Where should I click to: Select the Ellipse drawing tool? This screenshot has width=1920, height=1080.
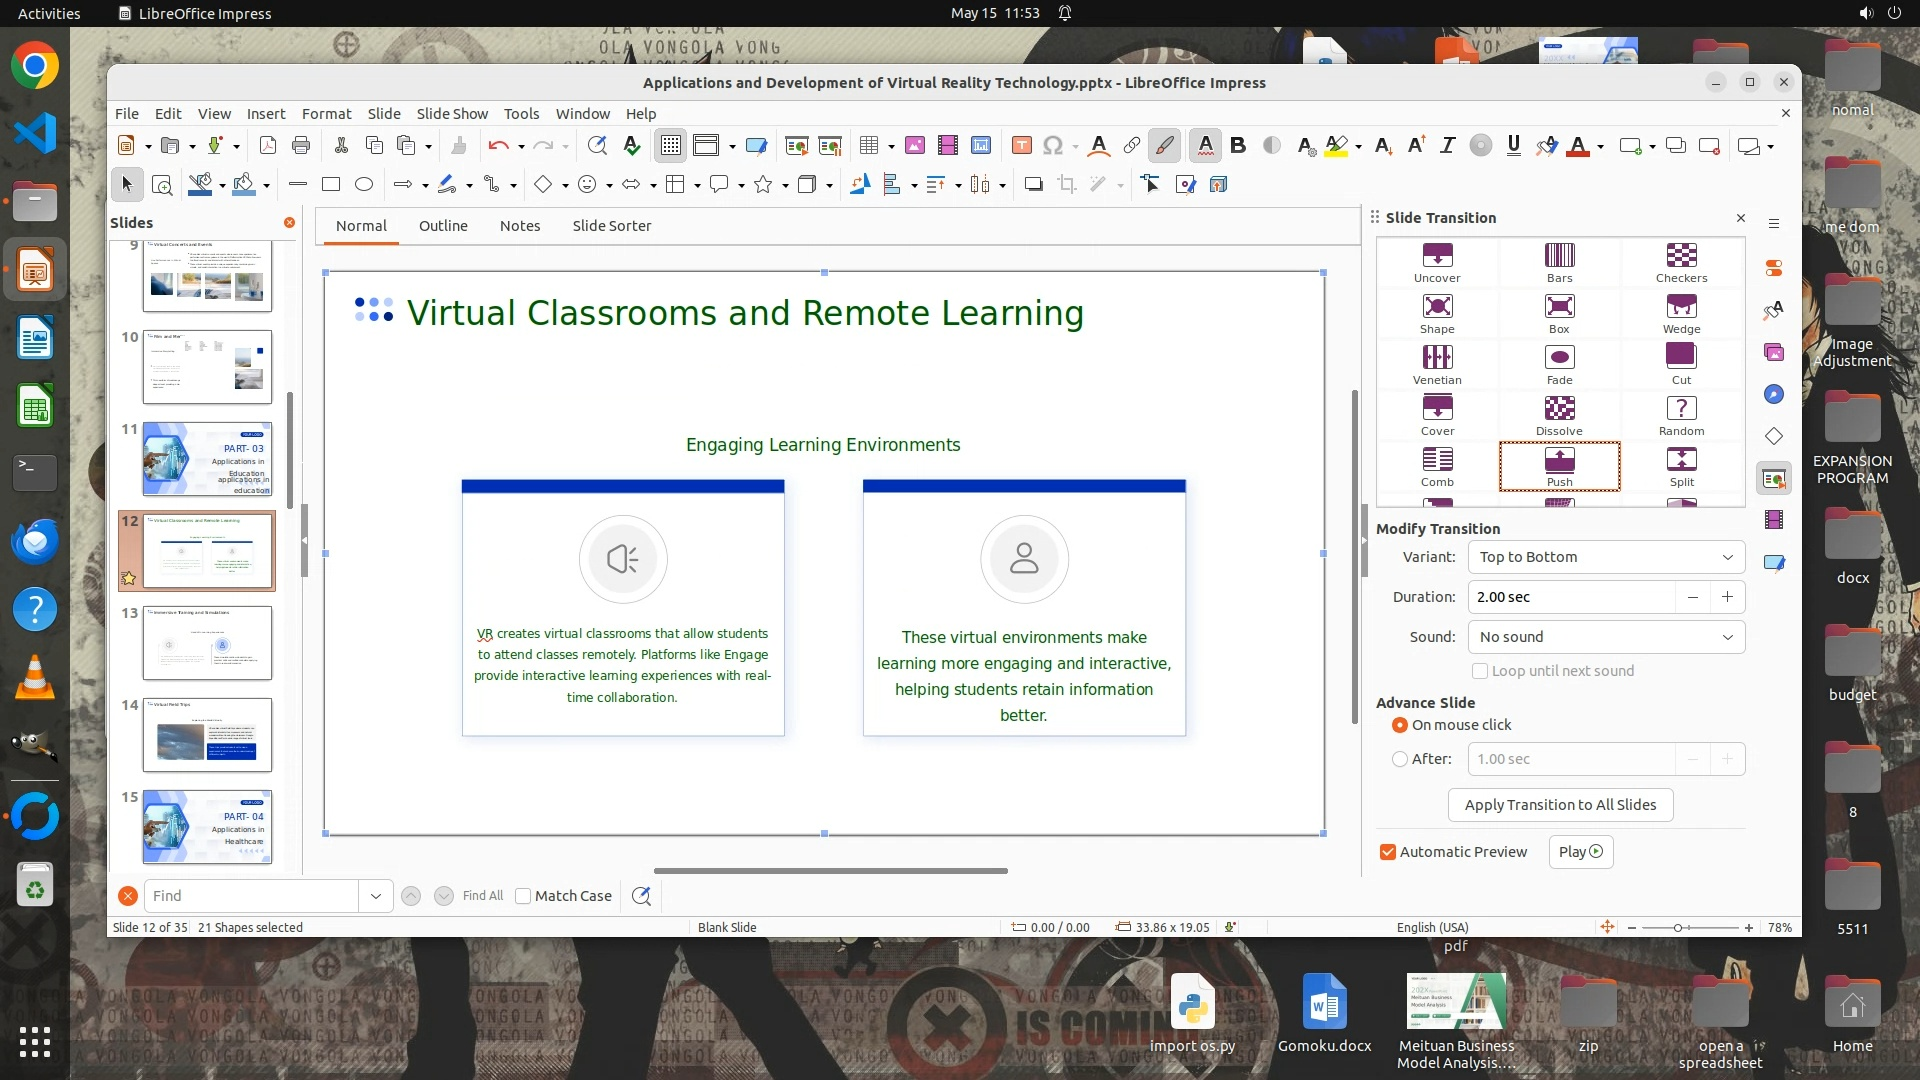pos(364,184)
